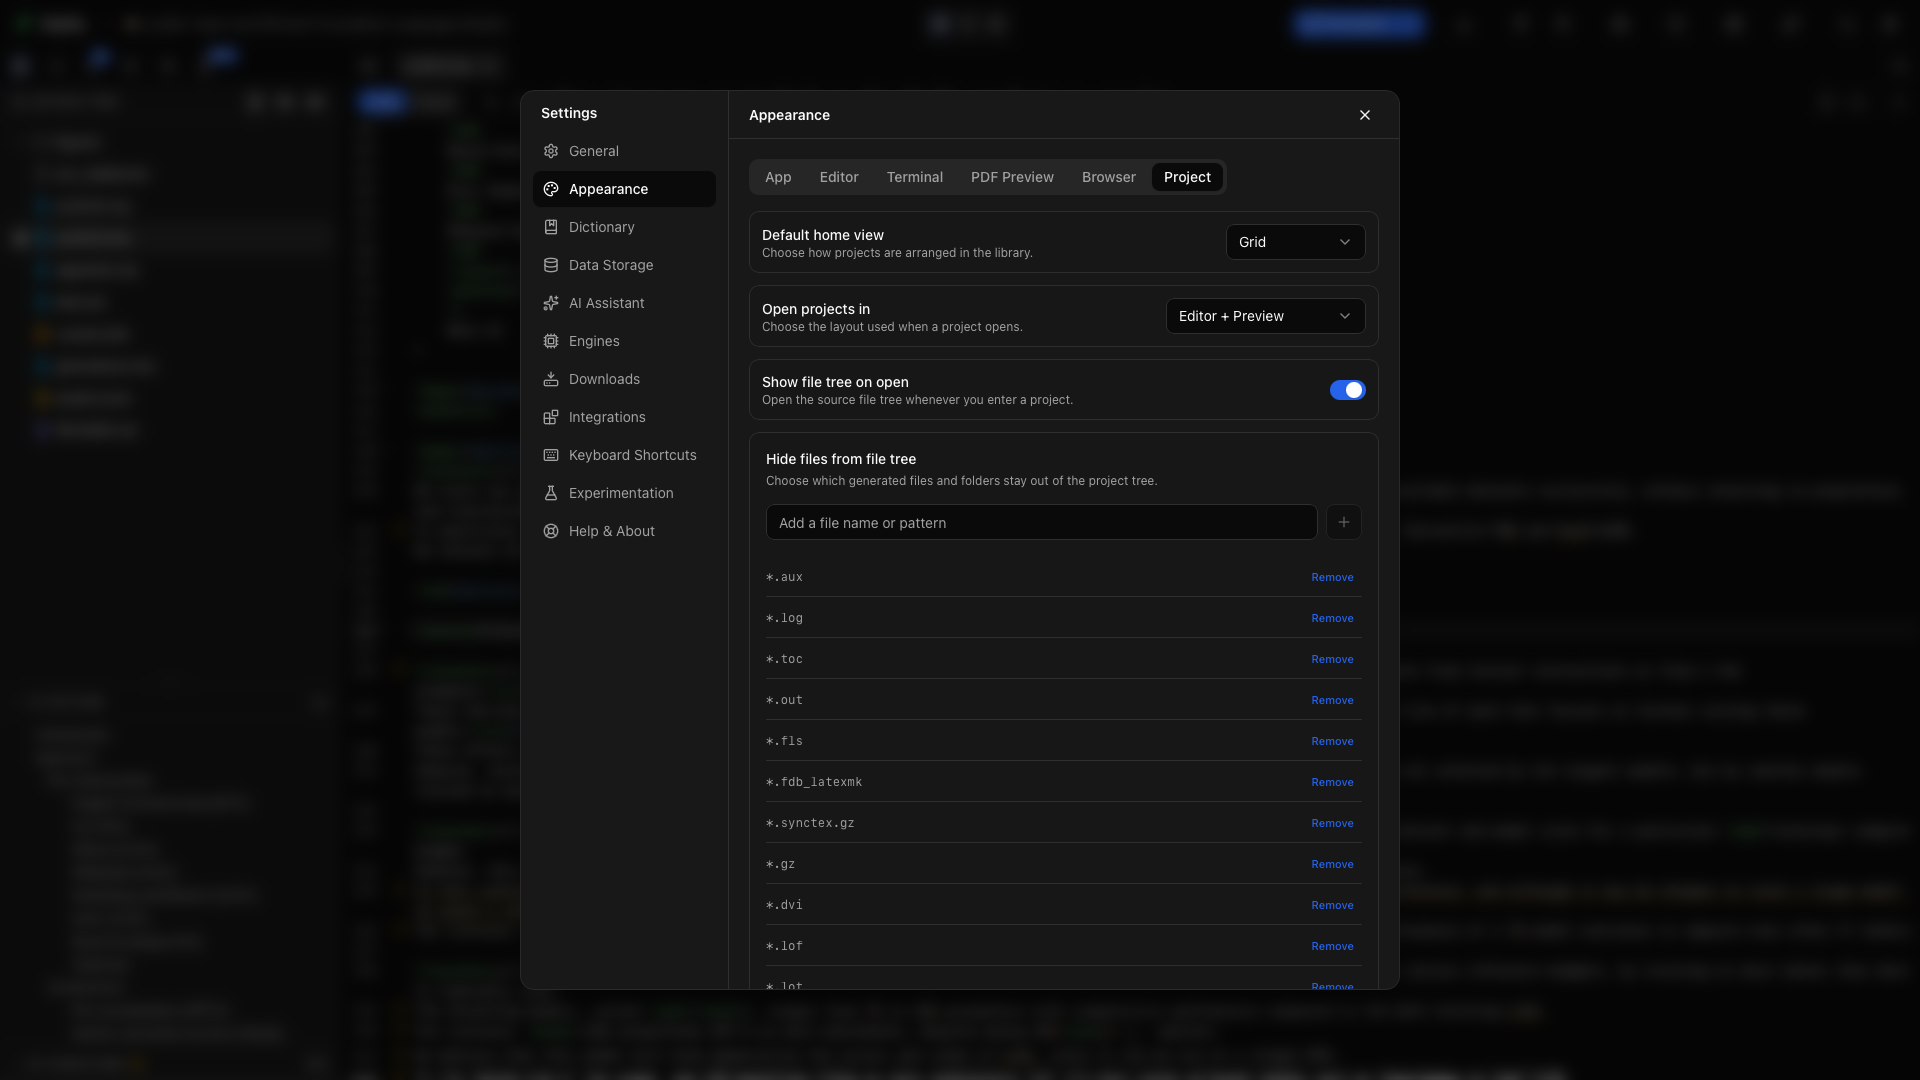This screenshot has height=1080, width=1920.
Task: Click plus icon to add file pattern
Action: coord(1344,522)
